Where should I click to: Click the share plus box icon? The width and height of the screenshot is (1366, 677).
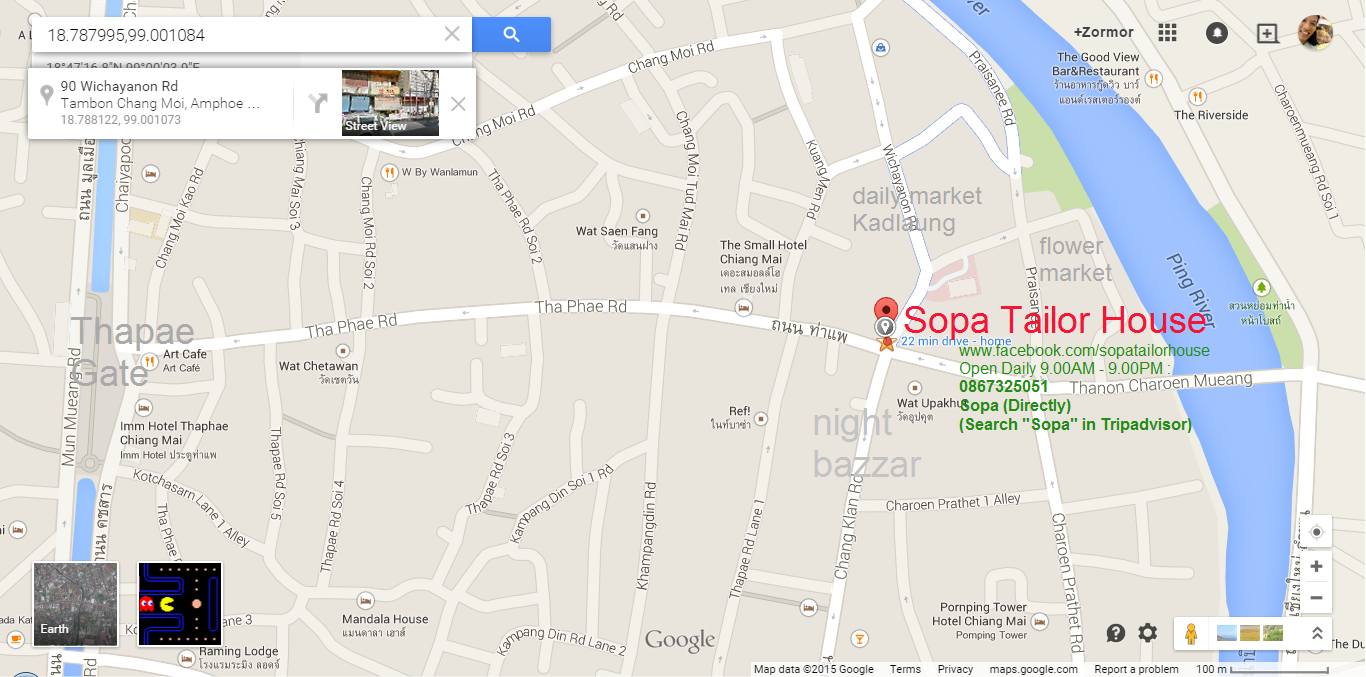(1267, 33)
